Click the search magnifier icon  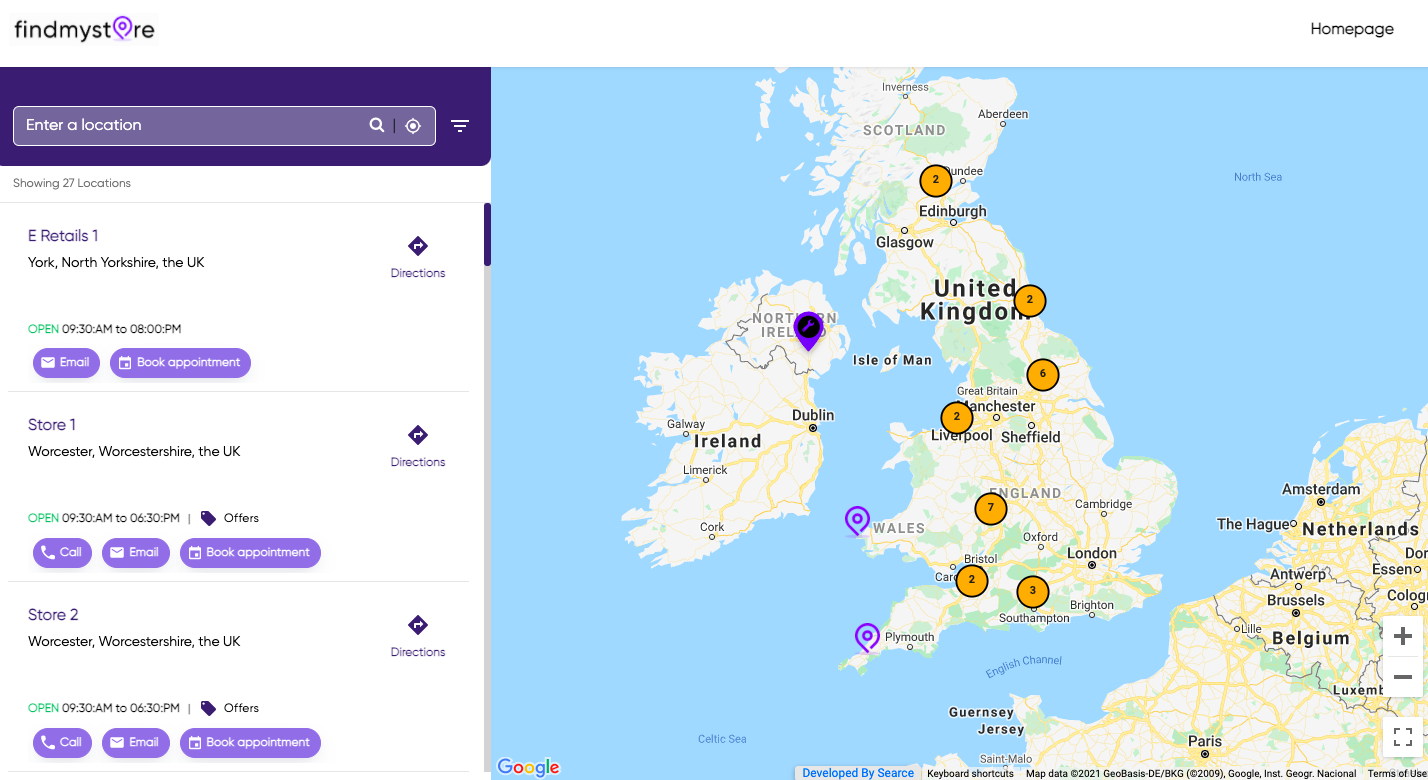click(377, 125)
